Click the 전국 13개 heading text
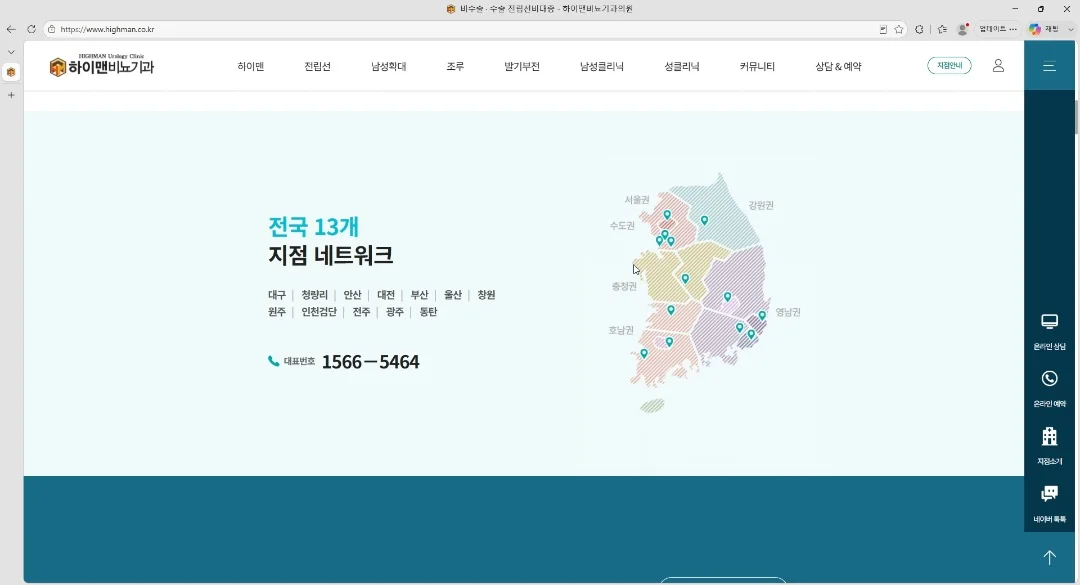The image size is (1080, 585). [313, 227]
